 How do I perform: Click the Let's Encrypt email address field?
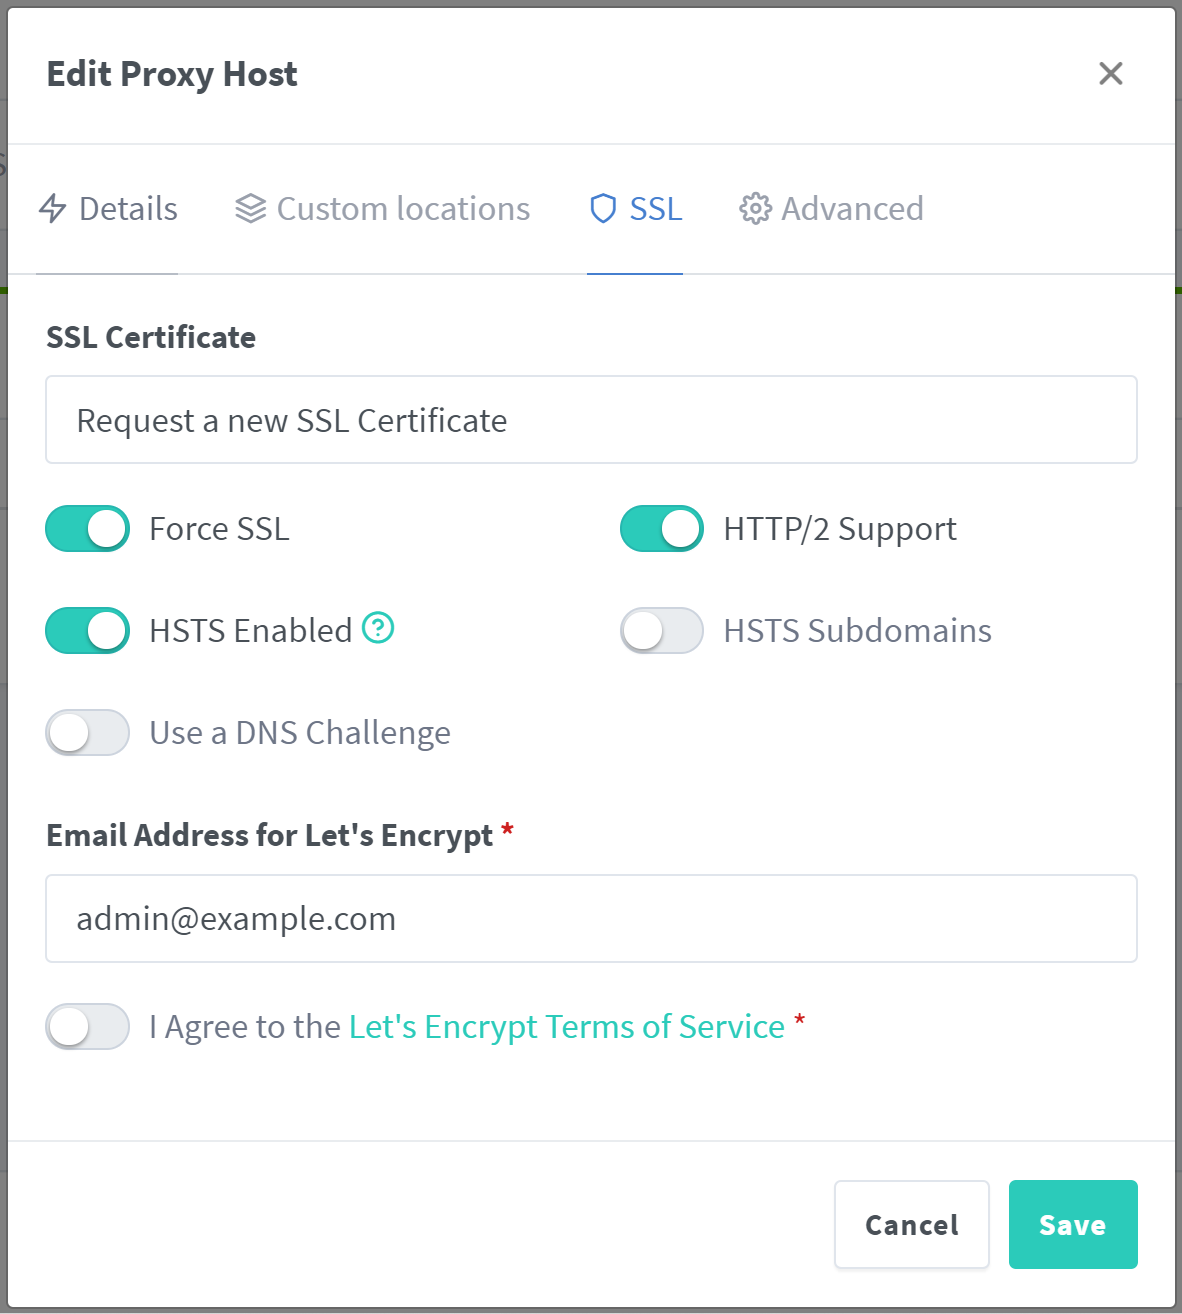coord(591,919)
